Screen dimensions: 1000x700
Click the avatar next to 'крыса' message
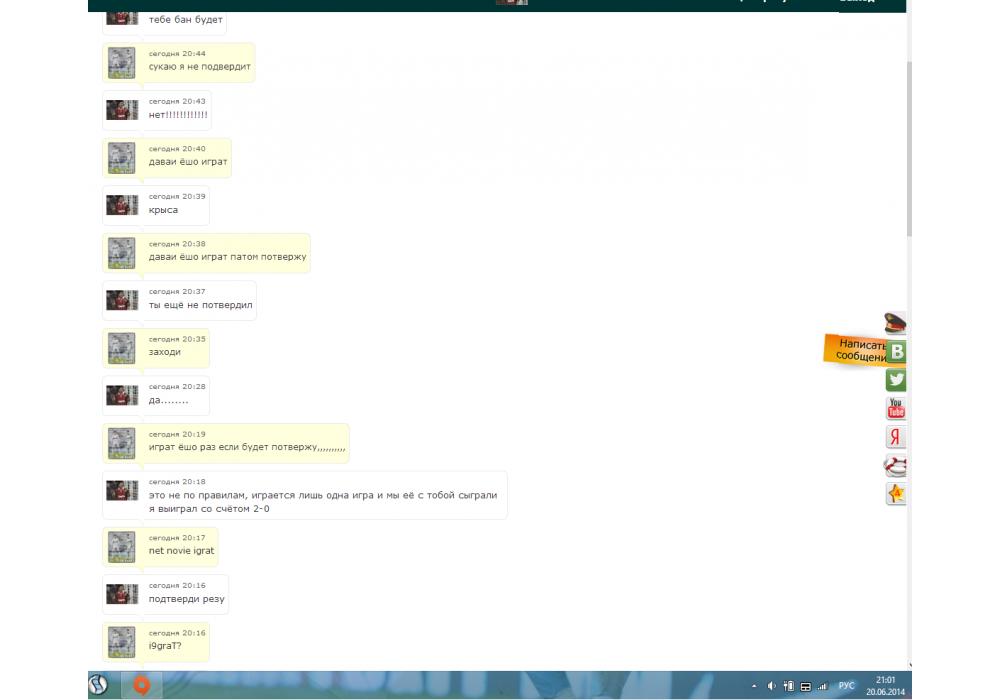coord(122,206)
